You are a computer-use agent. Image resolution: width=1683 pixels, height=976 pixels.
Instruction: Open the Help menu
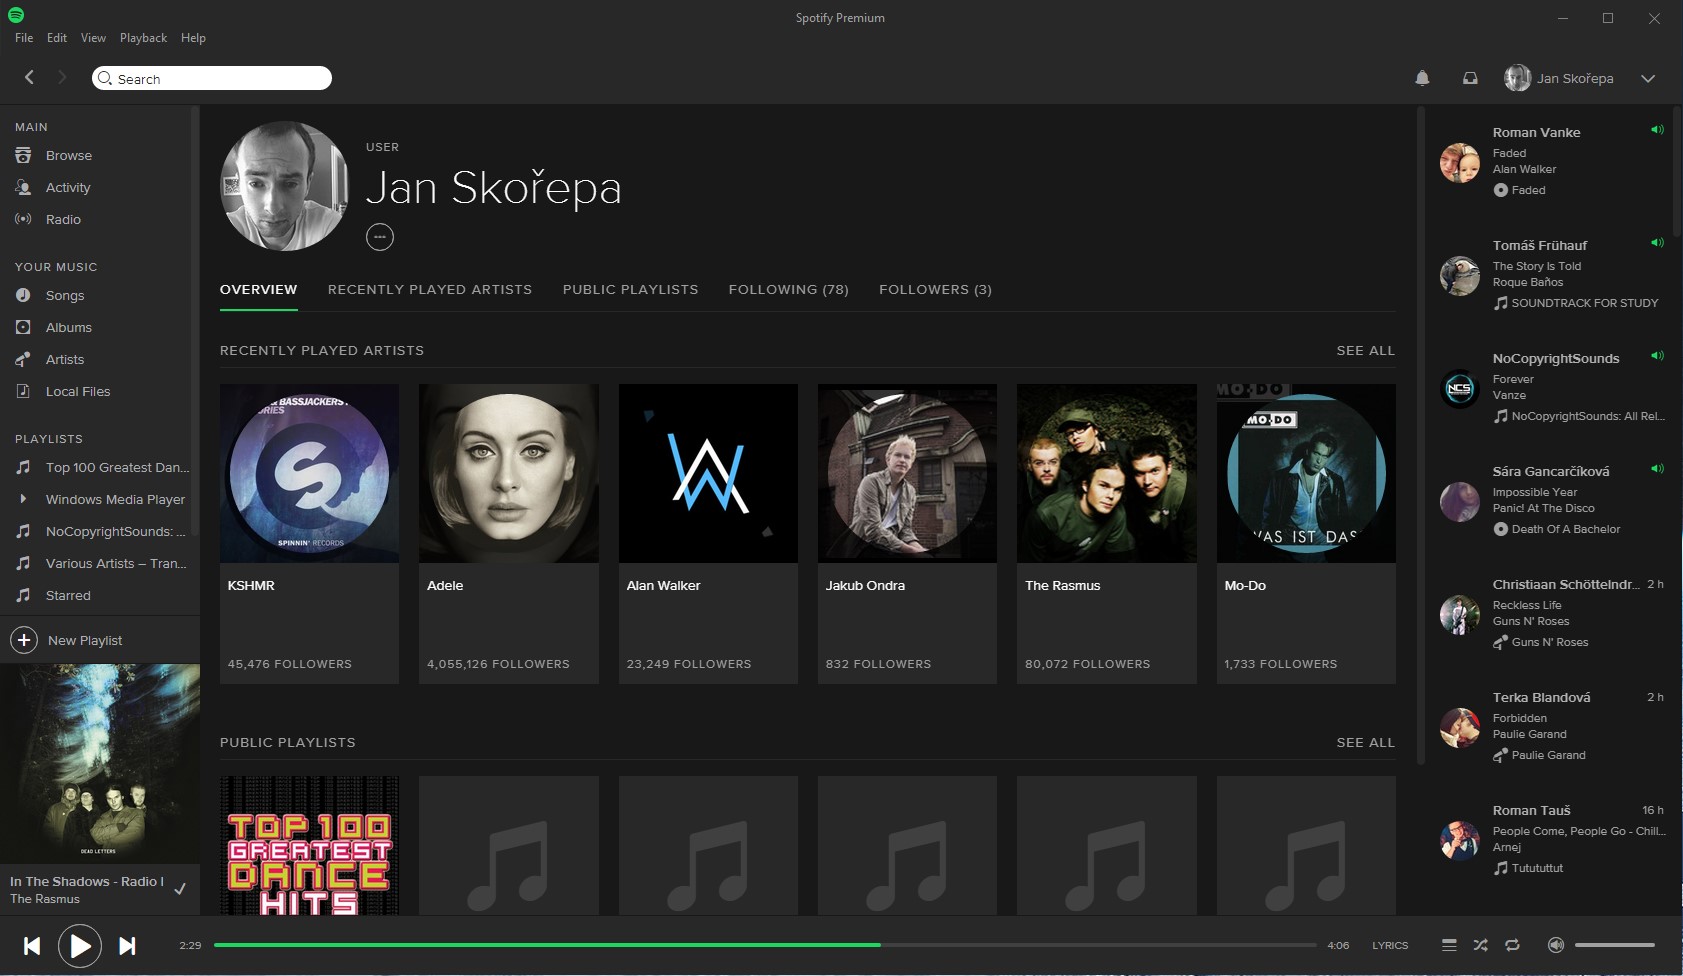(193, 38)
